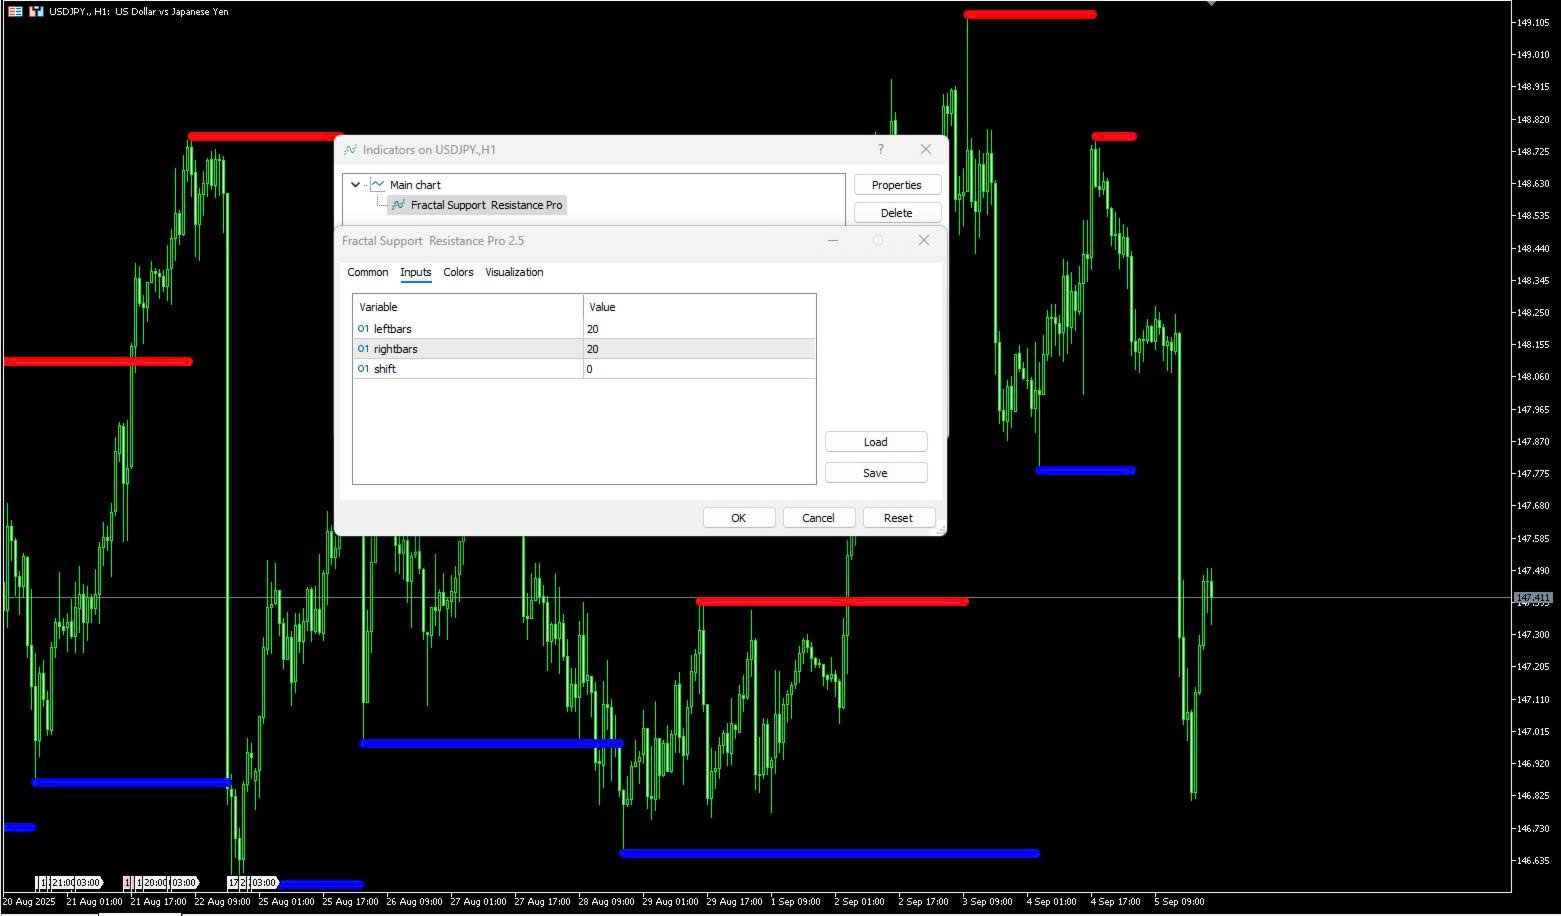The width and height of the screenshot is (1561, 916).
Task: Click the topmost red resistance line near 149.105
Action: coord(1030,14)
